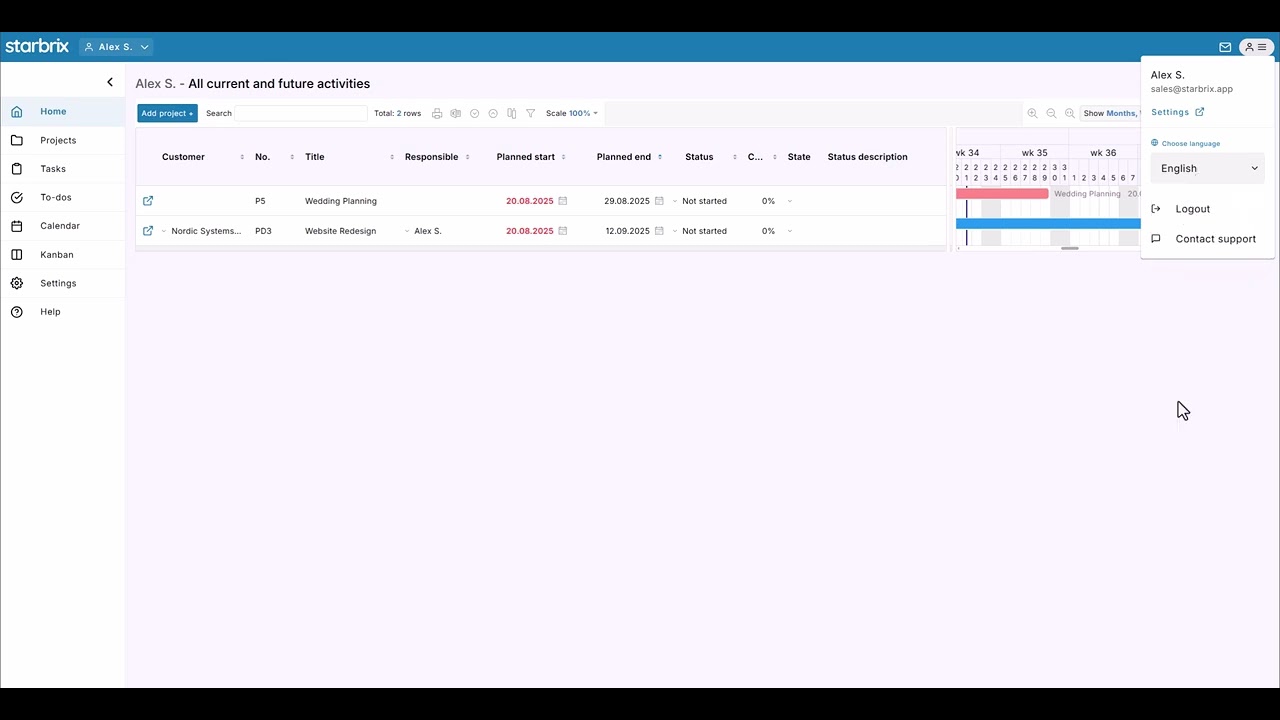The width and height of the screenshot is (1280, 720).
Task: Open Help in the sidebar
Action: tap(63, 312)
